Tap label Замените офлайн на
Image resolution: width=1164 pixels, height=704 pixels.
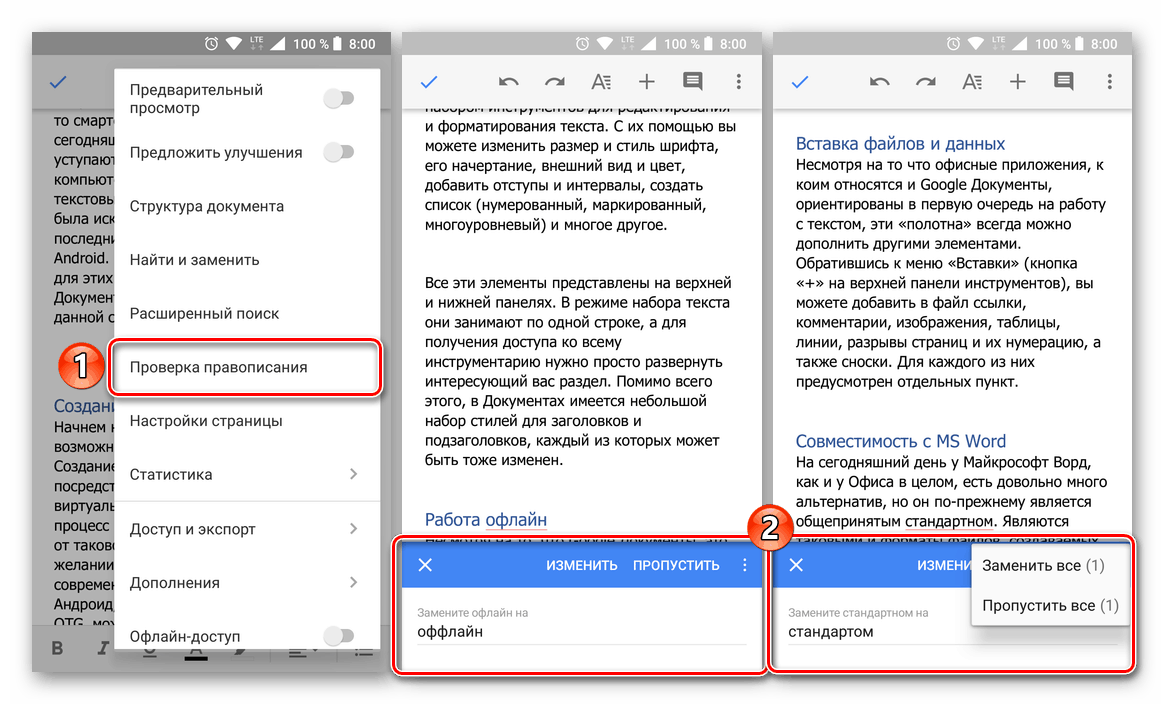tap(472, 613)
